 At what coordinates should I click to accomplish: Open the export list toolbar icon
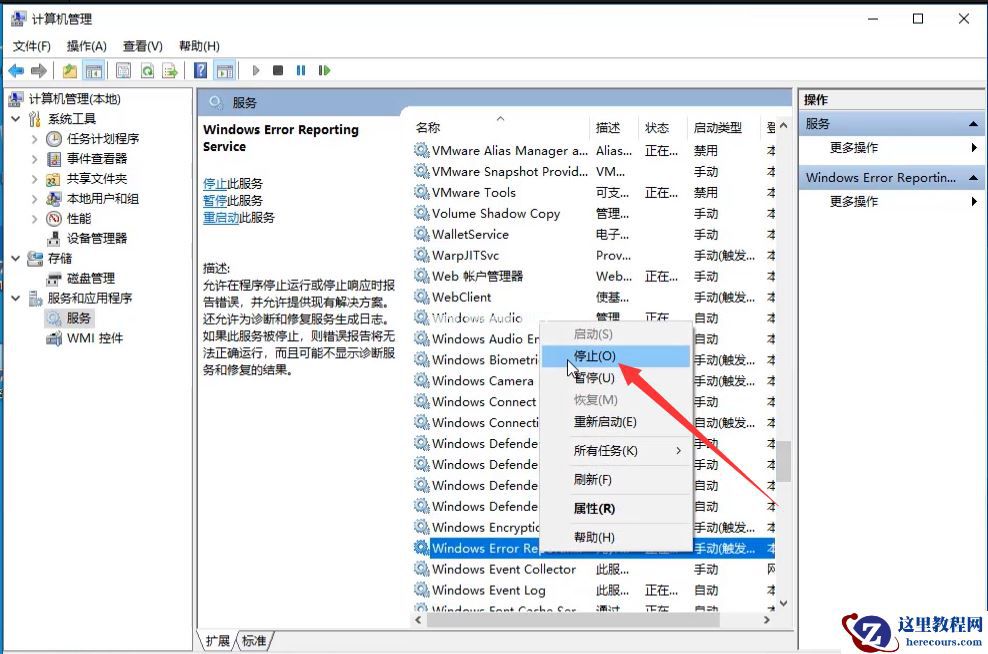(169, 70)
